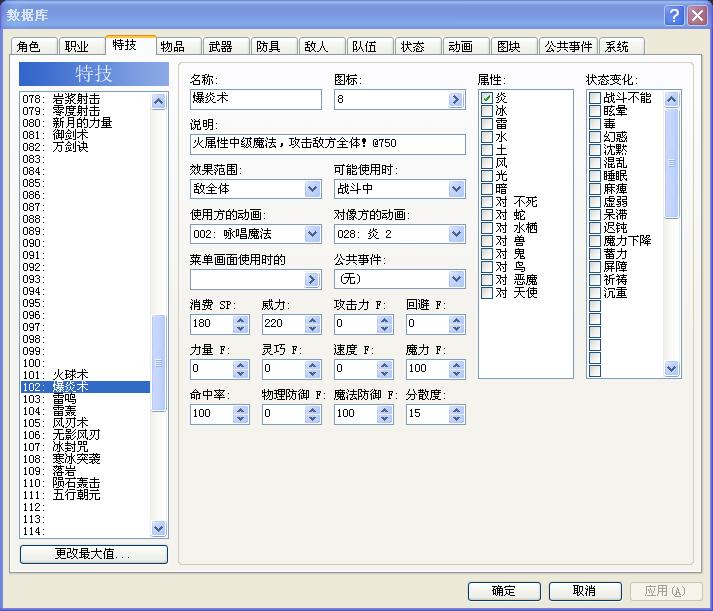Adjust 灵巧 F spinner arrows

click(312, 369)
